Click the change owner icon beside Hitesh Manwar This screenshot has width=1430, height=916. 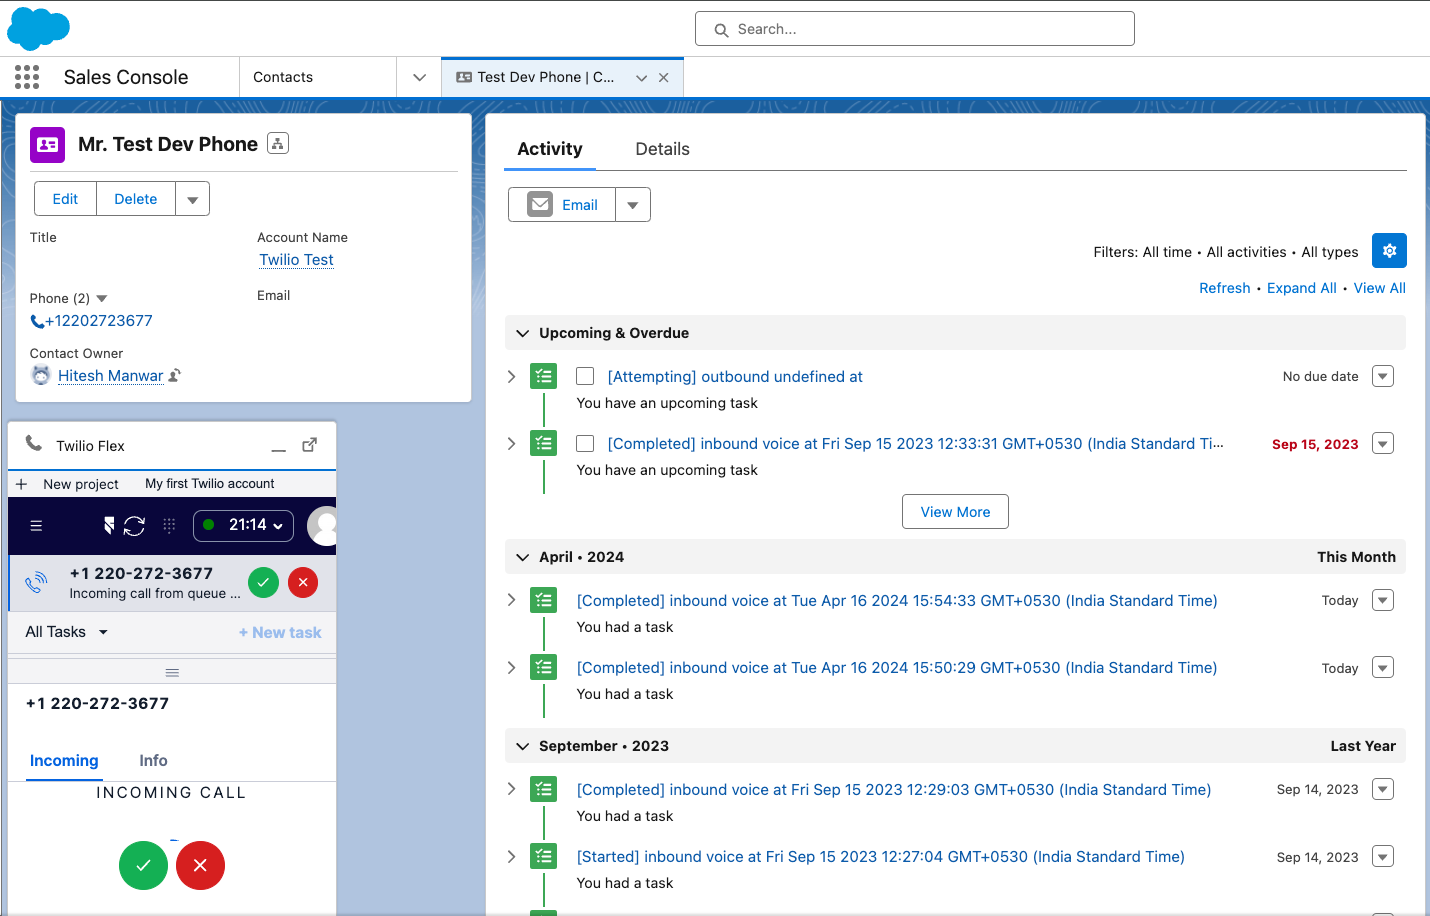[174, 376]
